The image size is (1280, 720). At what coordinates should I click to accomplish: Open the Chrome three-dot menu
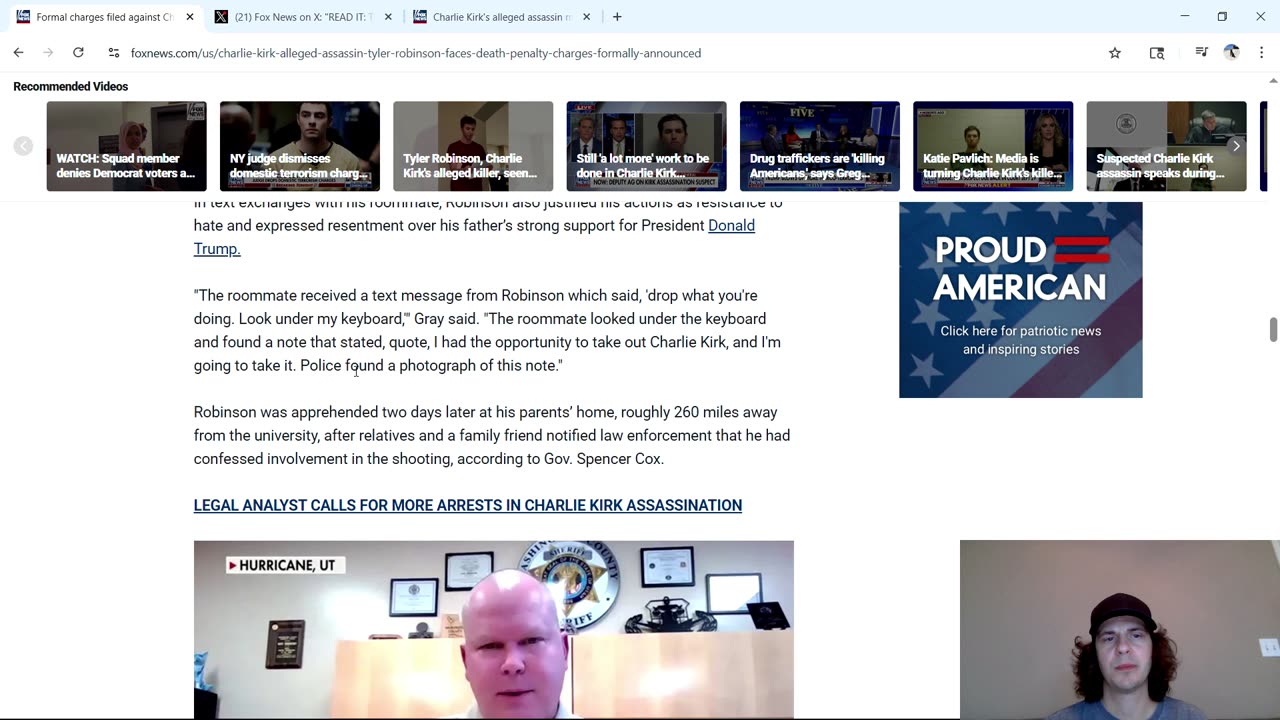(1261, 53)
